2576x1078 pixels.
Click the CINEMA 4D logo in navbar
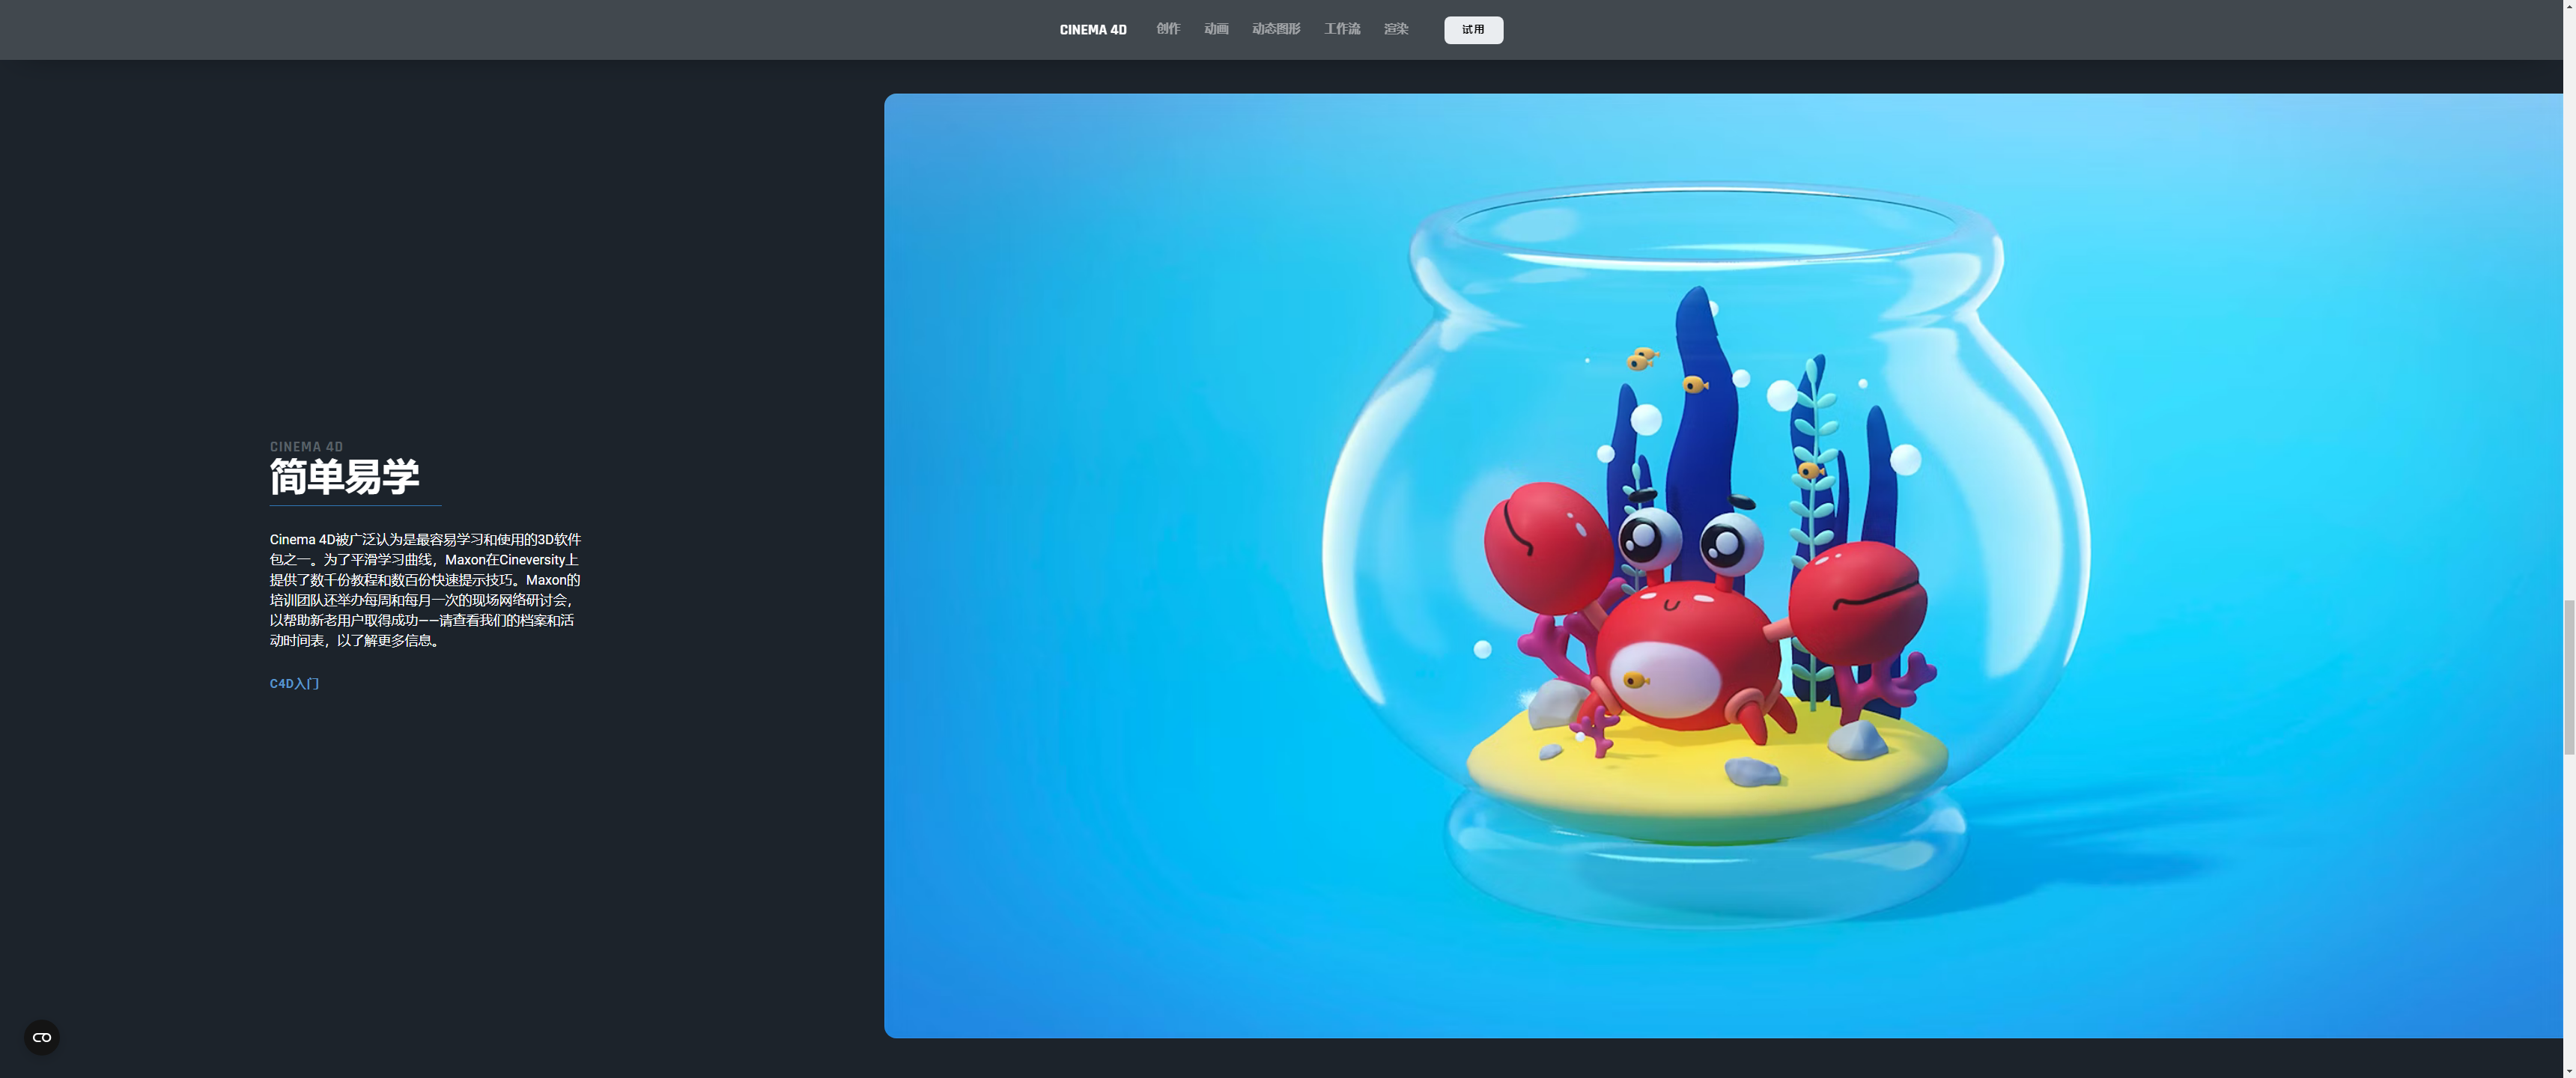[x=1093, y=30]
